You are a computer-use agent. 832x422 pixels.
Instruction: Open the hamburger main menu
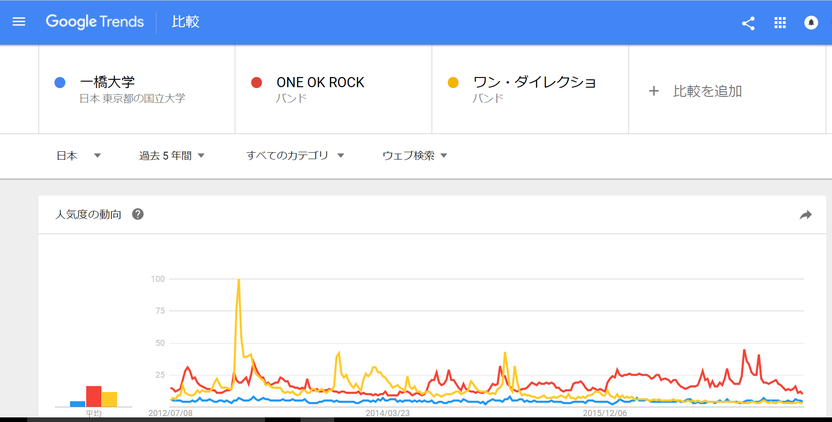19,22
